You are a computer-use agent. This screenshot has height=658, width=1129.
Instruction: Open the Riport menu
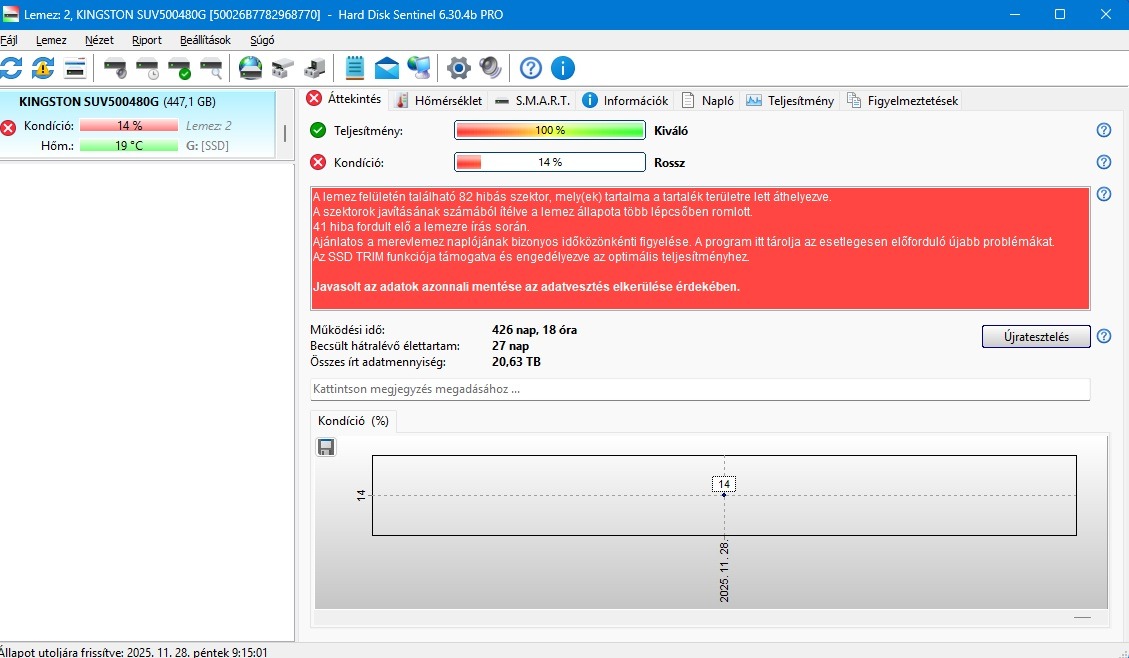(147, 40)
